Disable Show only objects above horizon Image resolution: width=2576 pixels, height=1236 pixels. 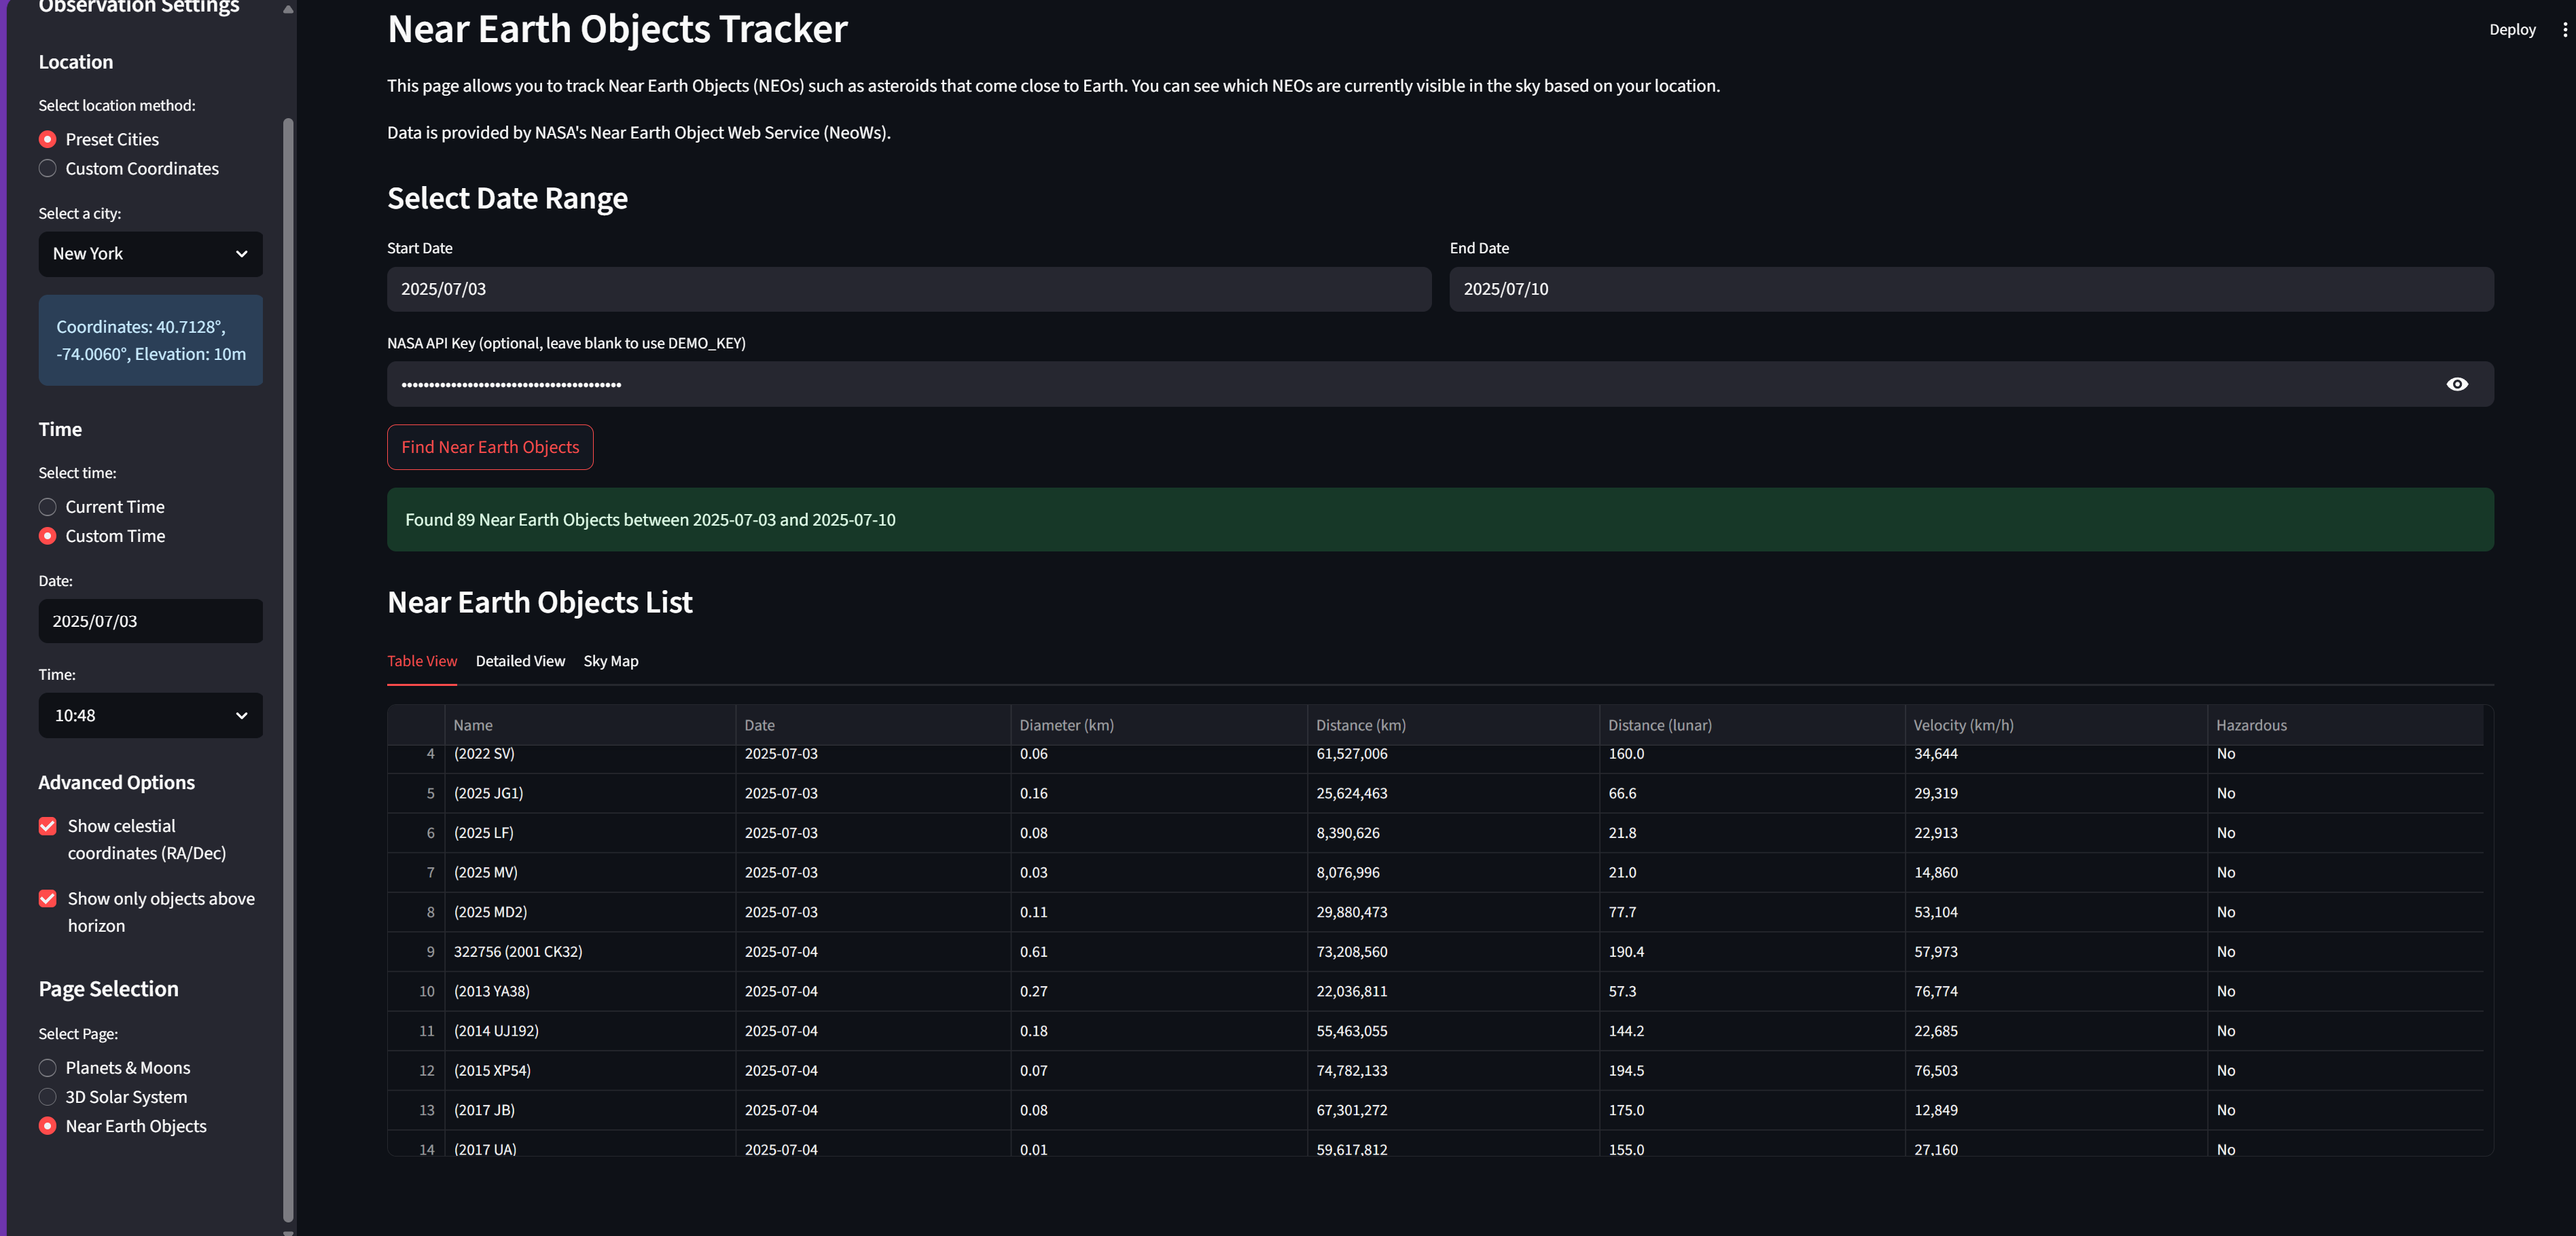click(x=48, y=899)
